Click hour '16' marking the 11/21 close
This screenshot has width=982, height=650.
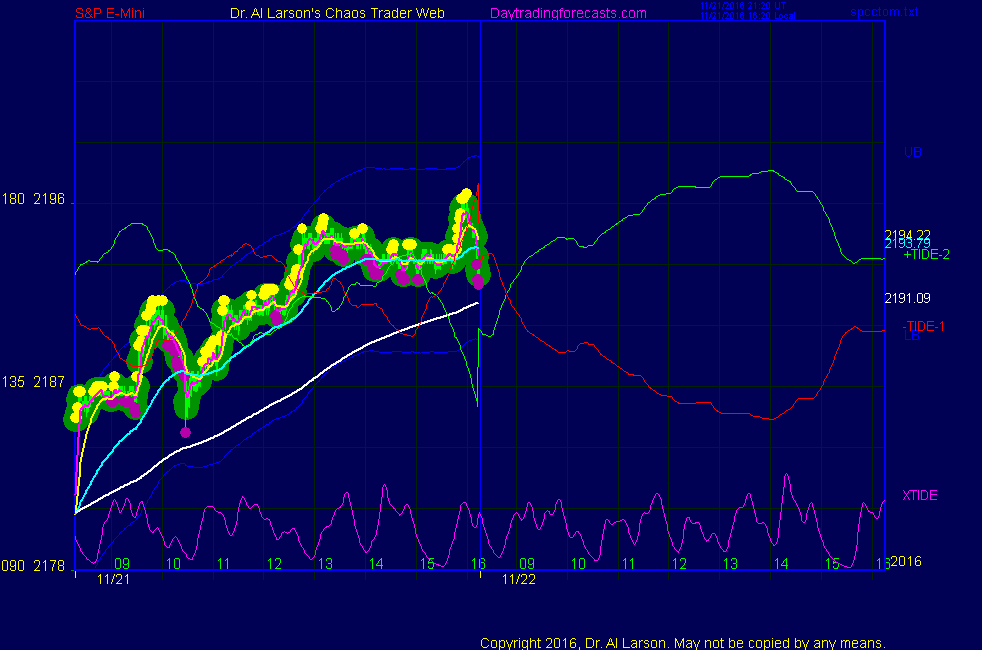(x=478, y=564)
